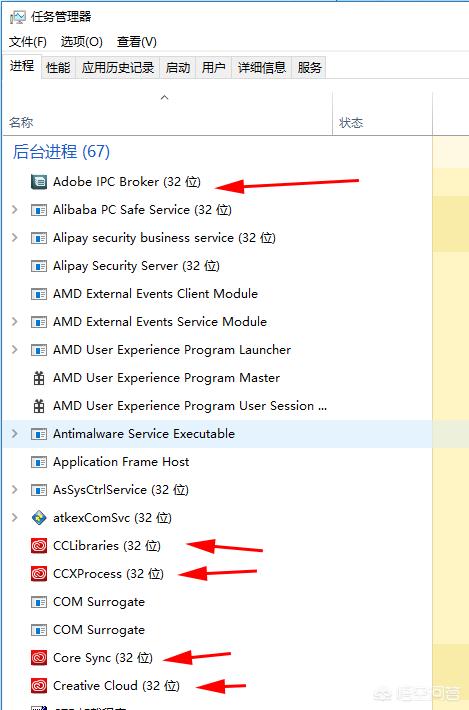Select AMD User Experience Program Master icon

[x=39, y=378]
